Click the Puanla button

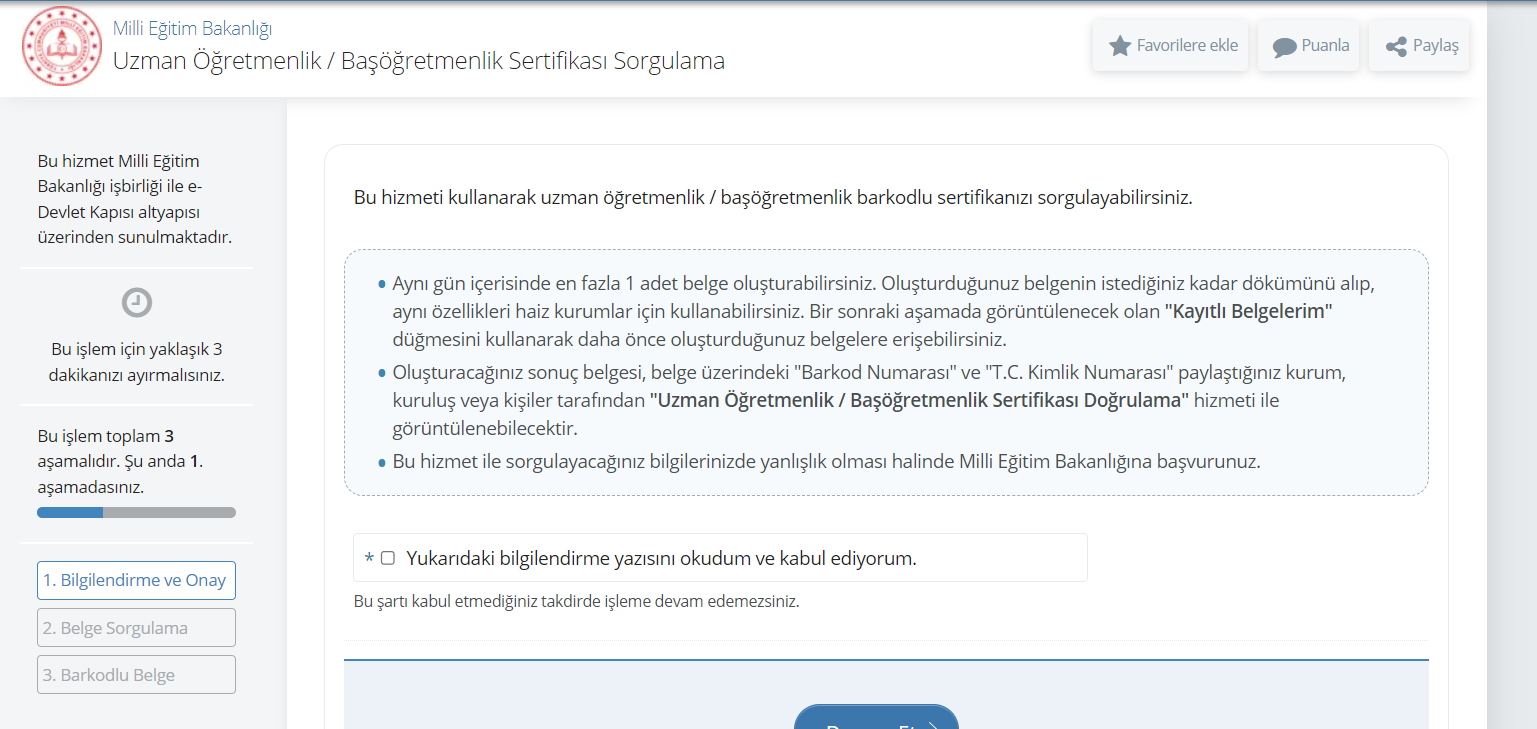point(1308,44)
